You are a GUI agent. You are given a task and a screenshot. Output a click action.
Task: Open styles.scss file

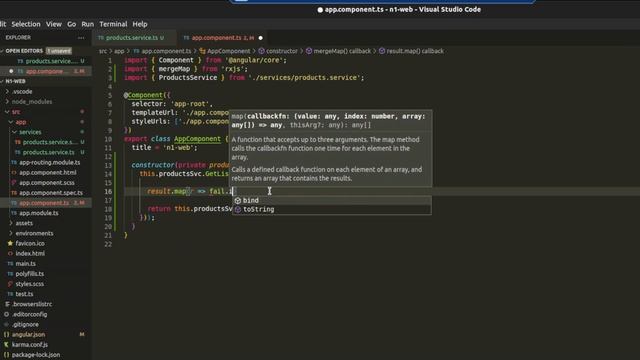(x=29, y=284)
